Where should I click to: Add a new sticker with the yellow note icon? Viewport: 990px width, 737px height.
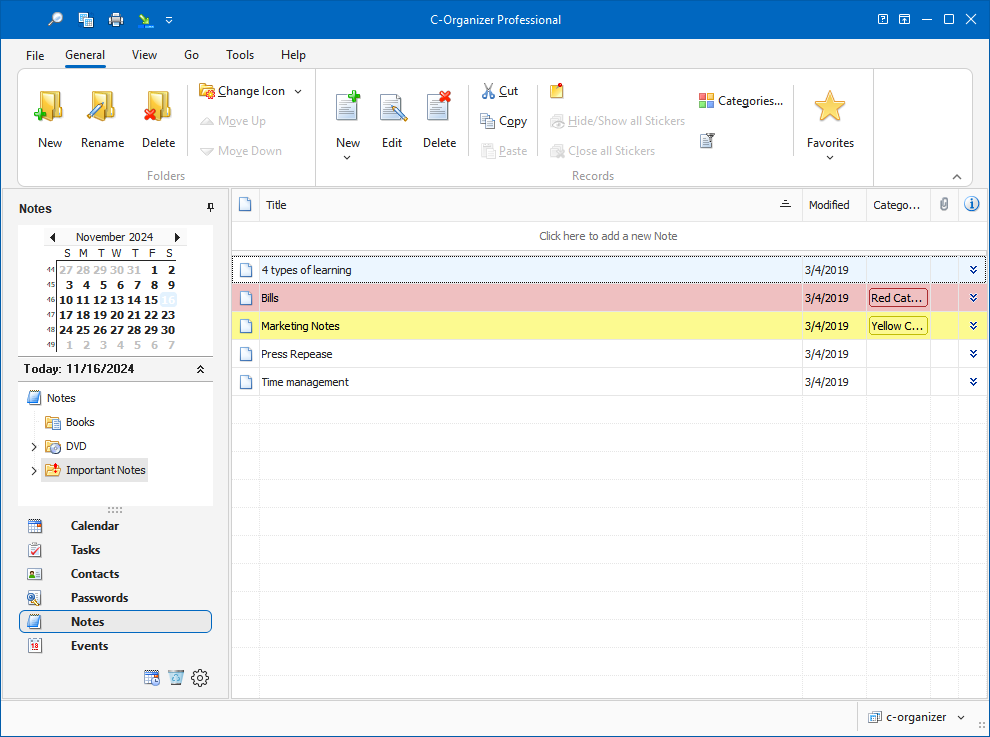click(556, 91)
